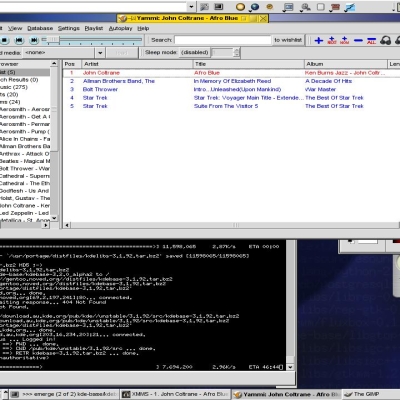The height and width of the screenshot is (400, 400).
Task: Open the media dropdown showing <none>
Action: click(x=63, y=53)
